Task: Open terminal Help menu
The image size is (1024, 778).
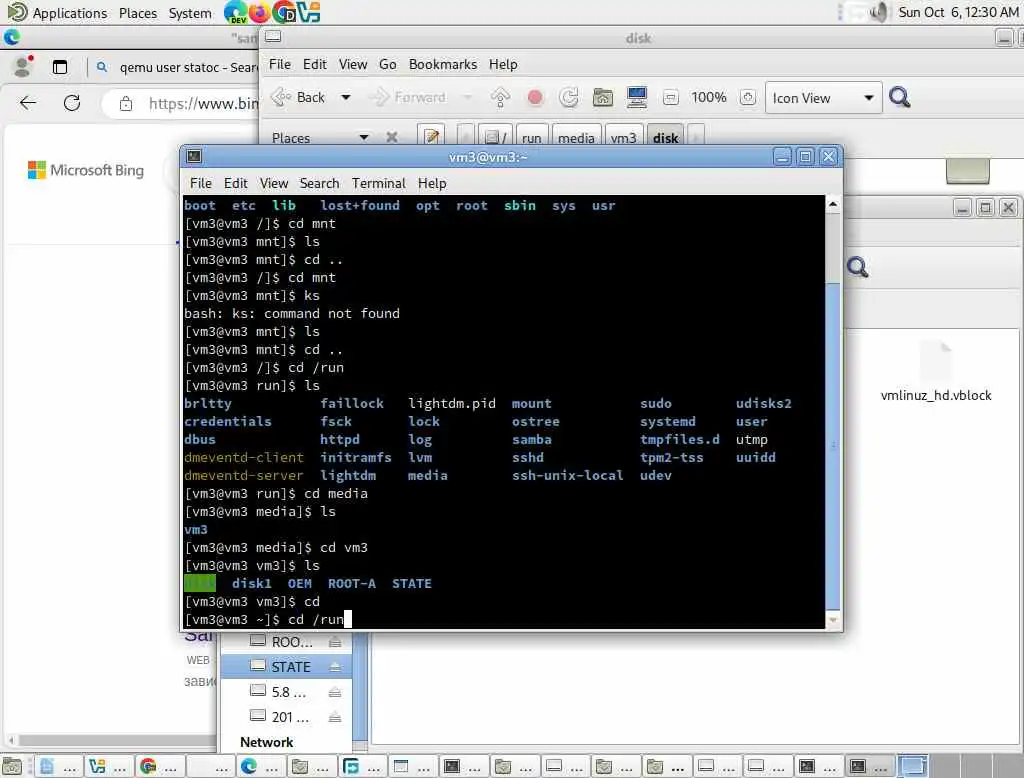Action: tap(432, 183)
